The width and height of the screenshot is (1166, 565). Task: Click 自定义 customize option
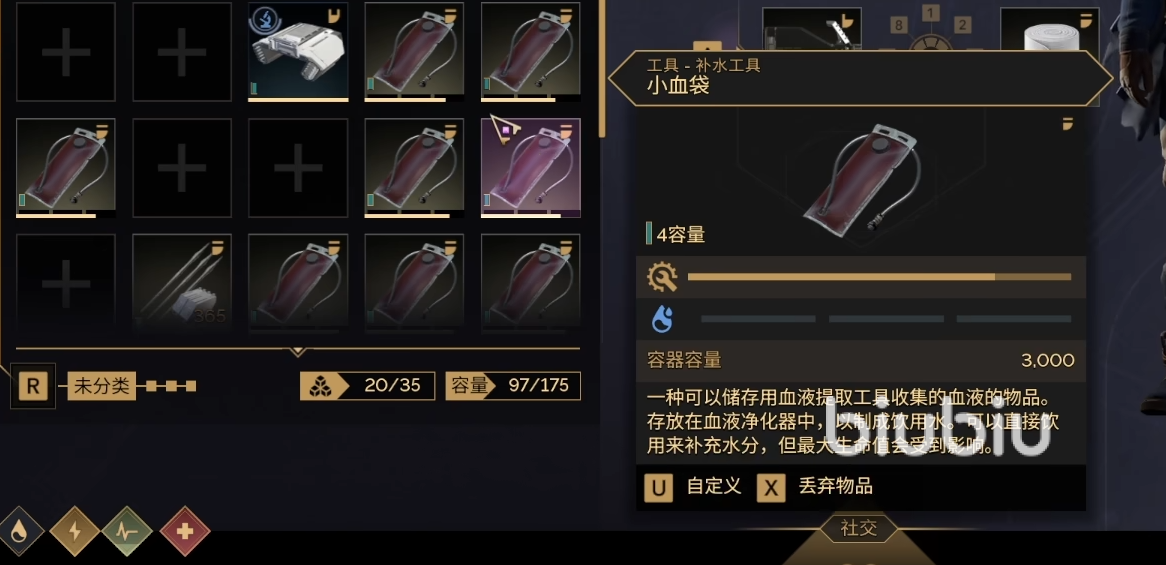714,487
